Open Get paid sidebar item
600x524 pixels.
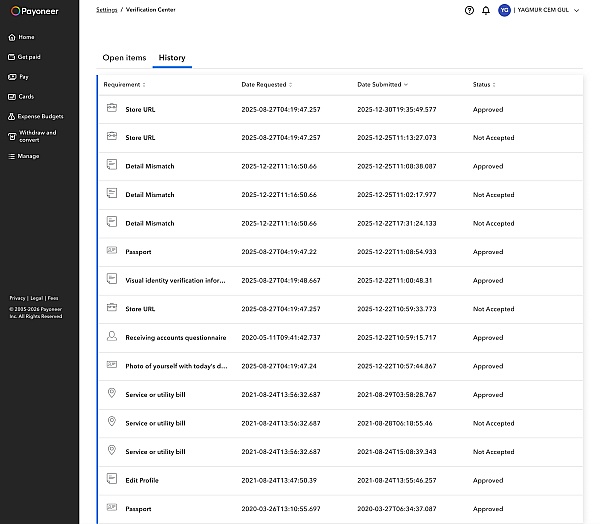[29, 57]
